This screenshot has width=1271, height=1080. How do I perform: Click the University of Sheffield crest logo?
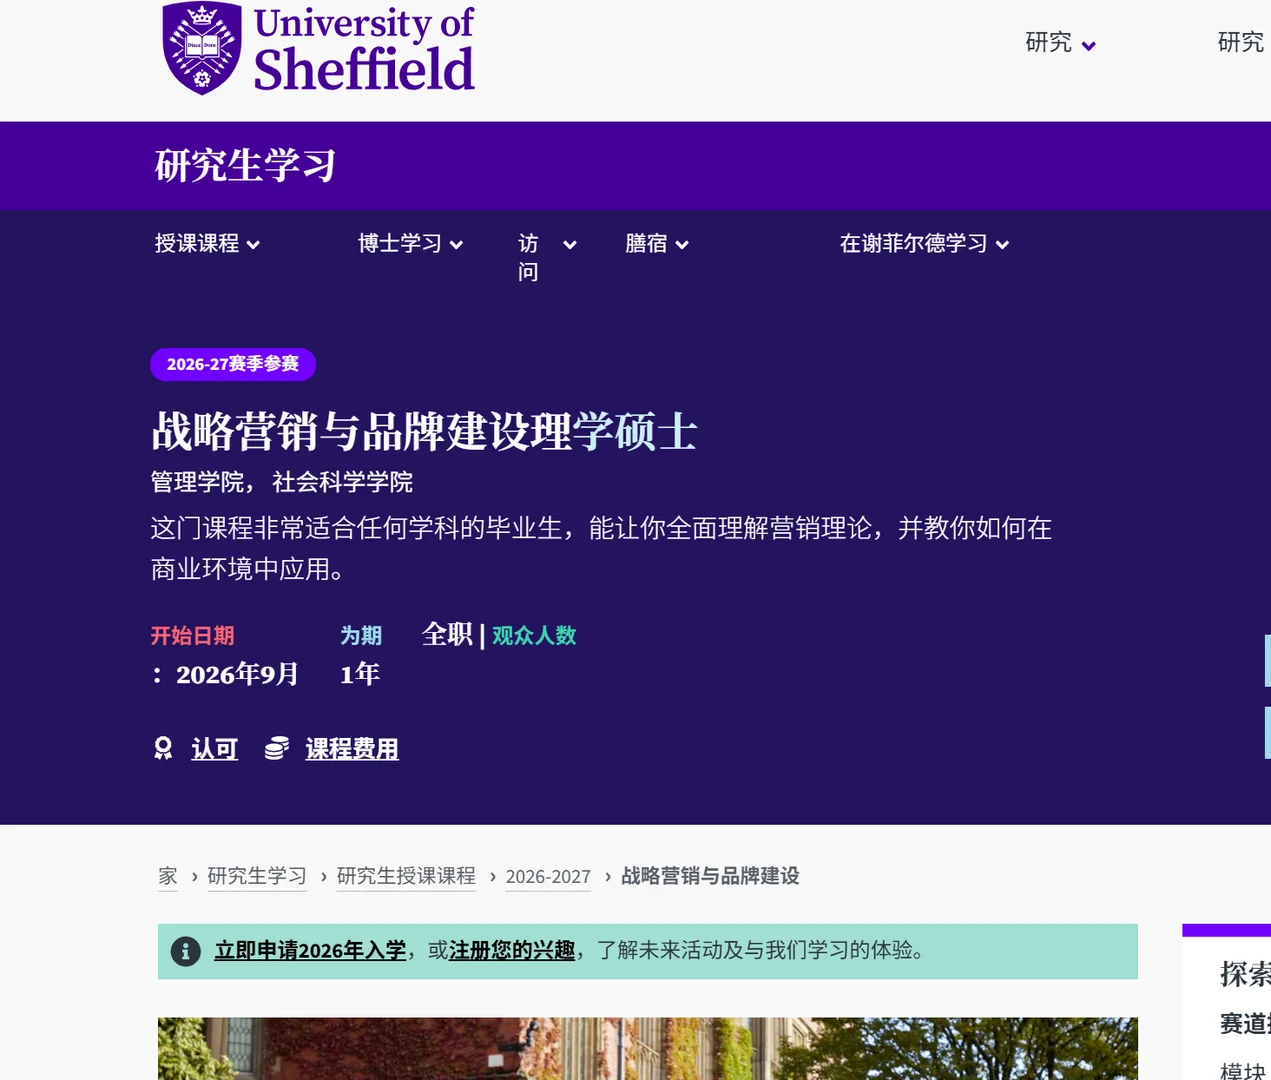click(x=202, y=48)
